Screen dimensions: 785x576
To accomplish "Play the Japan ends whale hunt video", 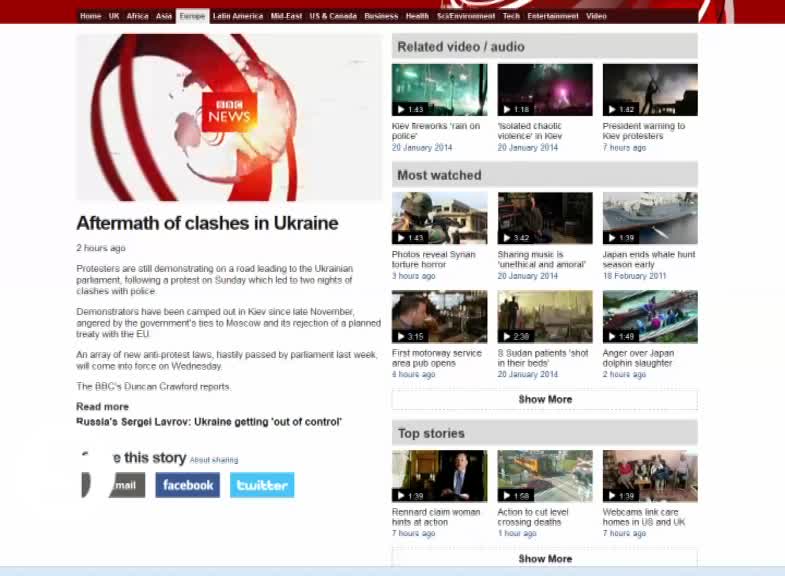I will tap(650, 218).
